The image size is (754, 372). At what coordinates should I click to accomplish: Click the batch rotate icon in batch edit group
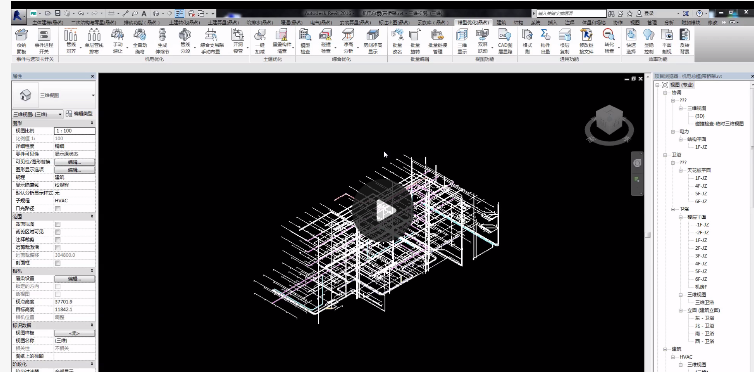[414, 35]
